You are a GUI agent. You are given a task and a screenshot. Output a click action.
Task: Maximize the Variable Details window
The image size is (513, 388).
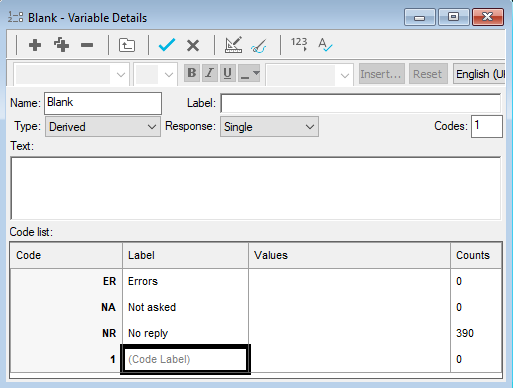(454, 17)
